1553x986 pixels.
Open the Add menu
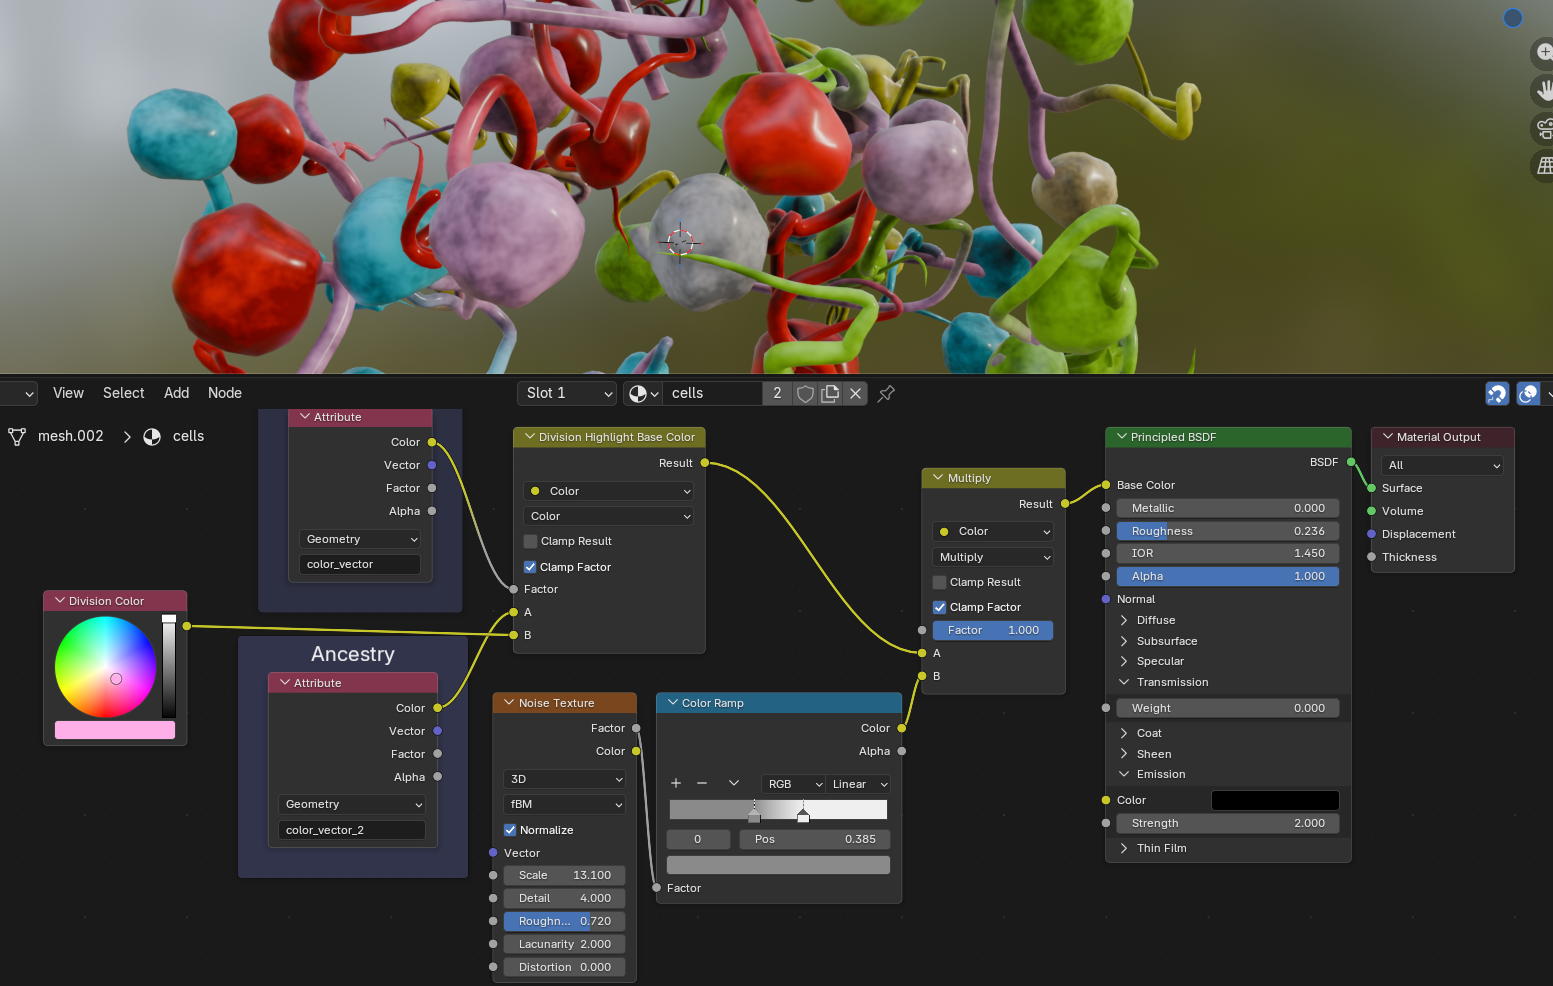(176, 393)
